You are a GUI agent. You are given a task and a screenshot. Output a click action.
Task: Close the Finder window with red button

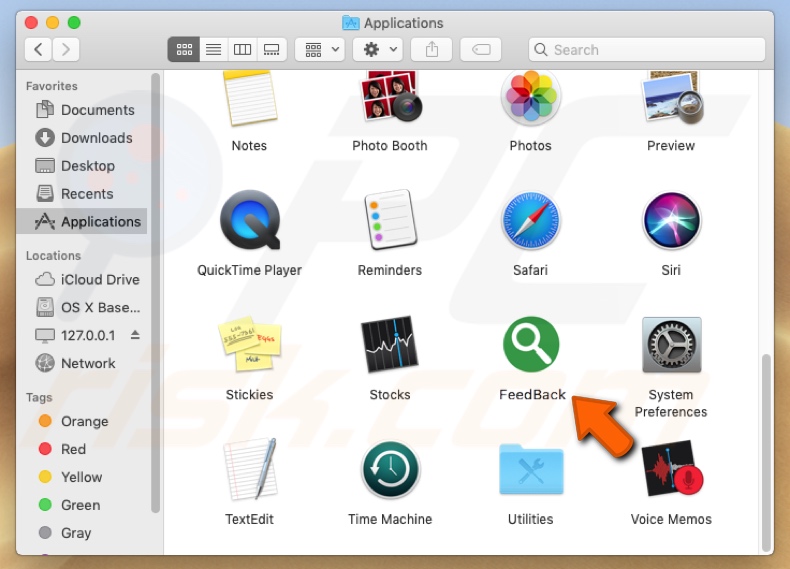point(31,23)
